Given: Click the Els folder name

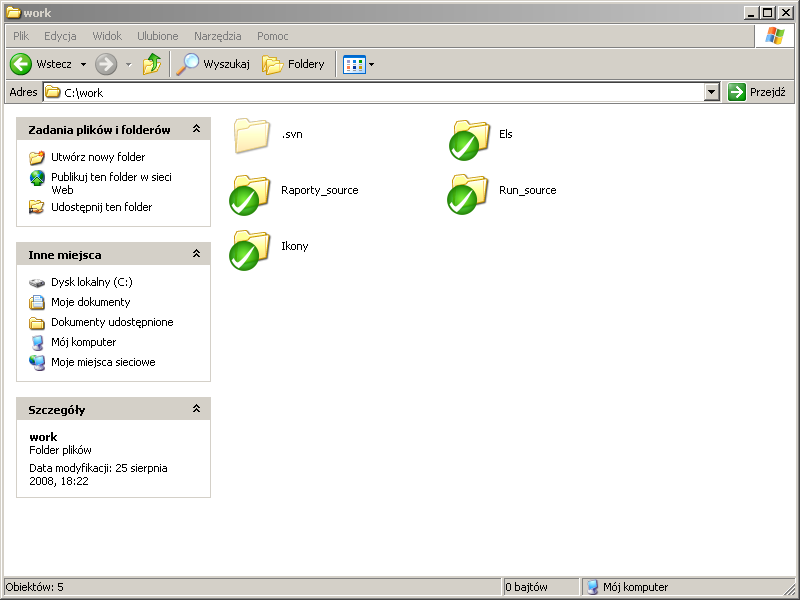Looking at the screenshot, I should (x=506, y=134).
